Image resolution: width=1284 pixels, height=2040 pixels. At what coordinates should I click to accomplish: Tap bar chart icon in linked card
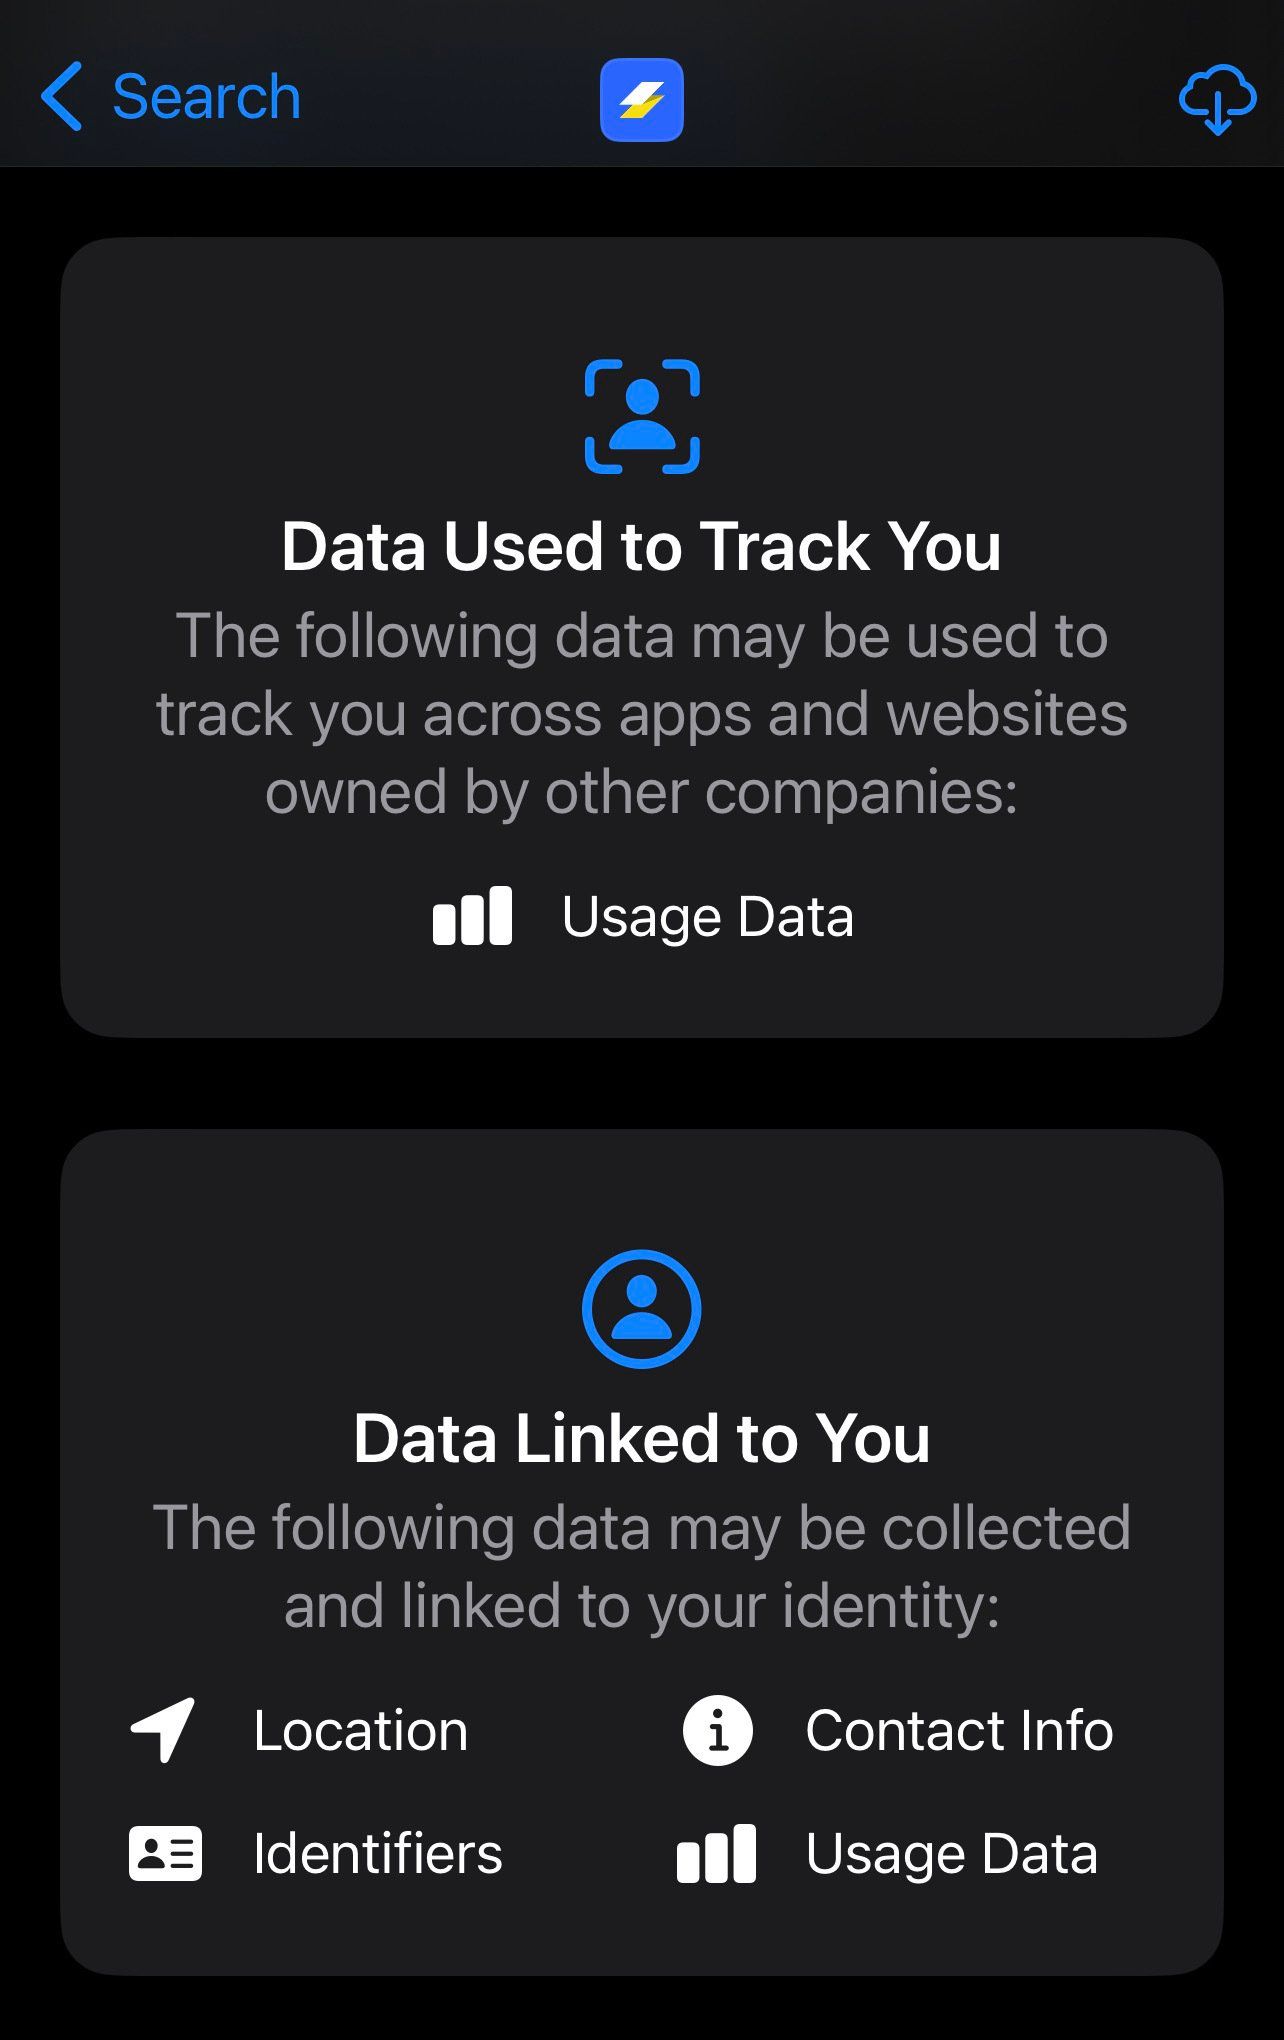pyautogui.click(x=717, y=1853)
